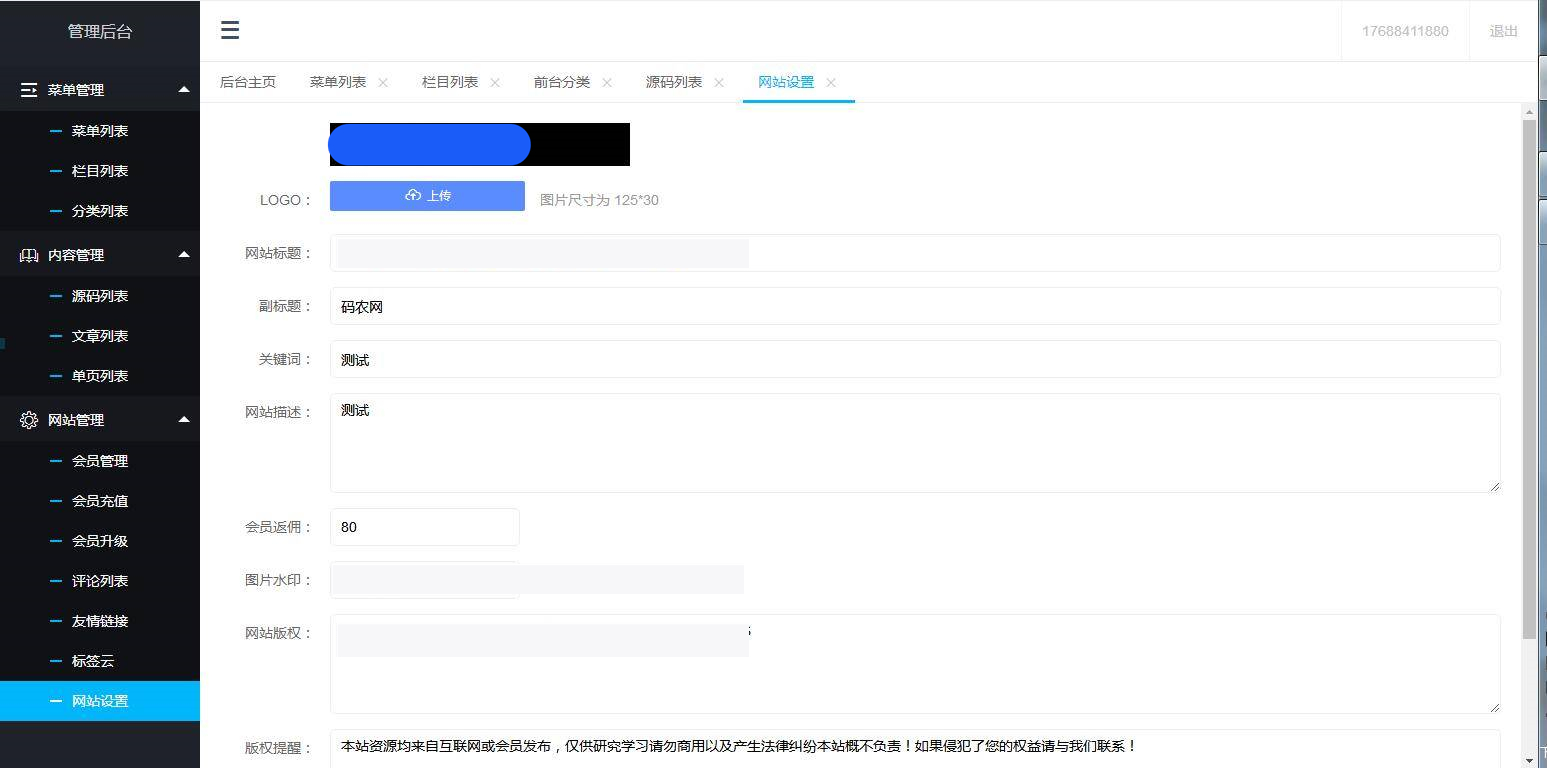Click the hamburger menu icon to collapse sidebar
The image size is (1547, 768).
point(230,30)
